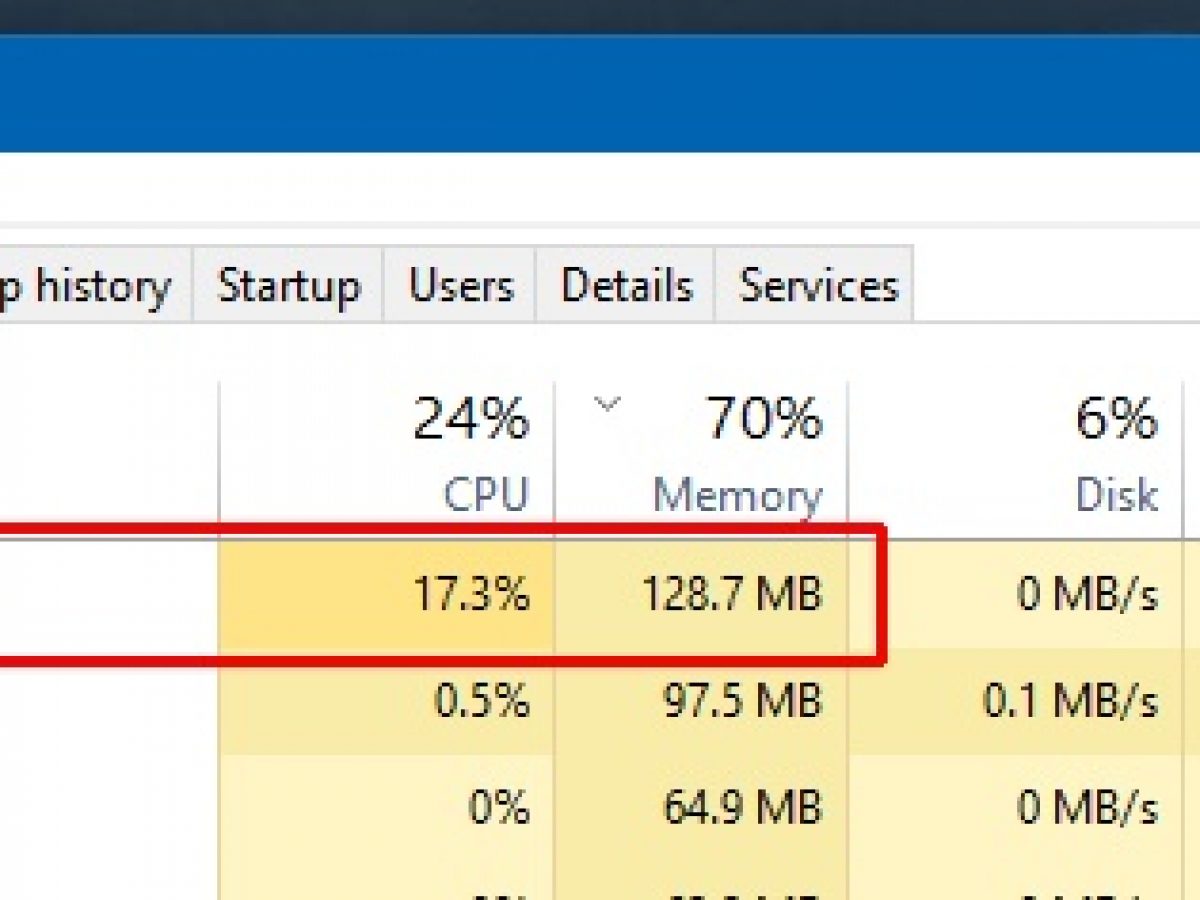
Task: Switch to the Startup tab
Action: (288, 287)
